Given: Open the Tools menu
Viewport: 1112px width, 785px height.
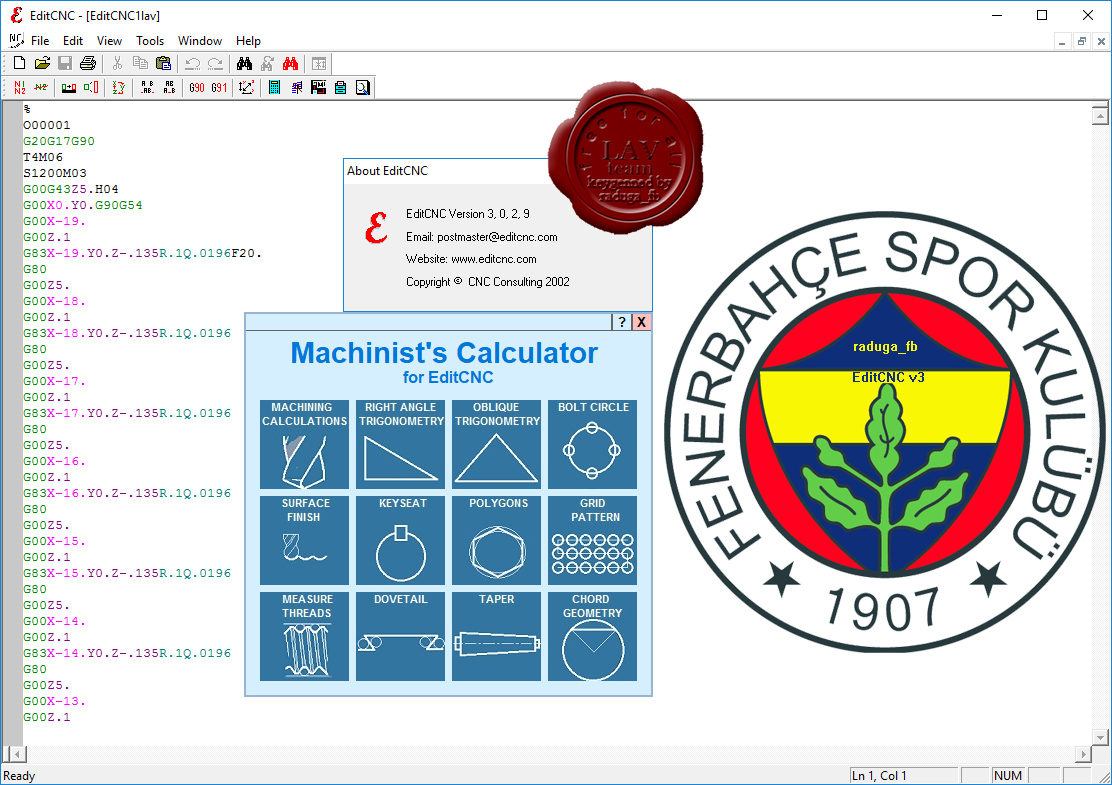Looking at the screenshot, I should tap(150, 40).
